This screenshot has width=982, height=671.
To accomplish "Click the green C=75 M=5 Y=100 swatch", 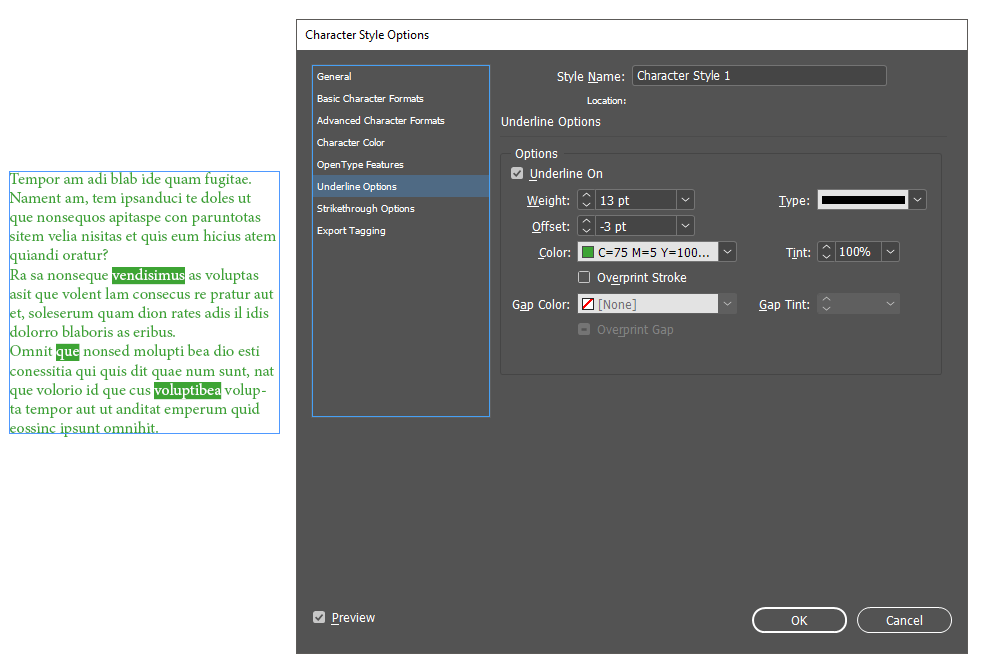I will tap(587, 251).
